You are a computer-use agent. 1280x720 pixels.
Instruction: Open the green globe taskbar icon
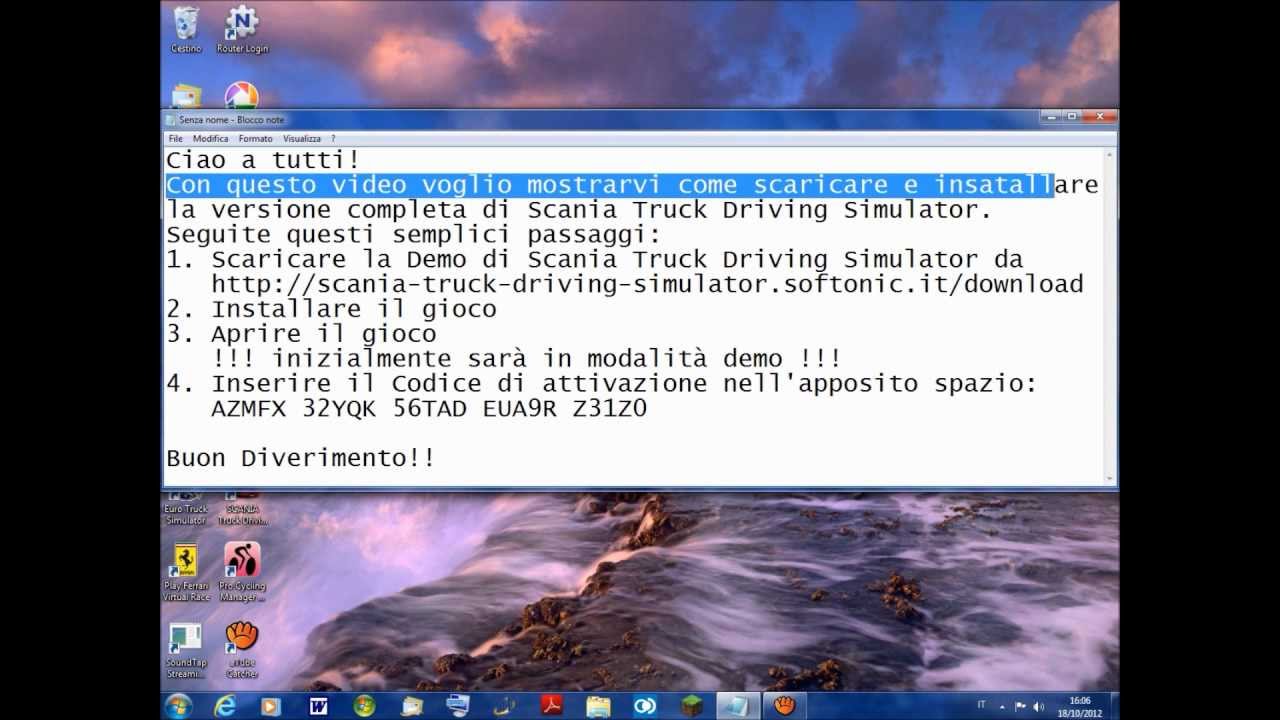(365, 706)
